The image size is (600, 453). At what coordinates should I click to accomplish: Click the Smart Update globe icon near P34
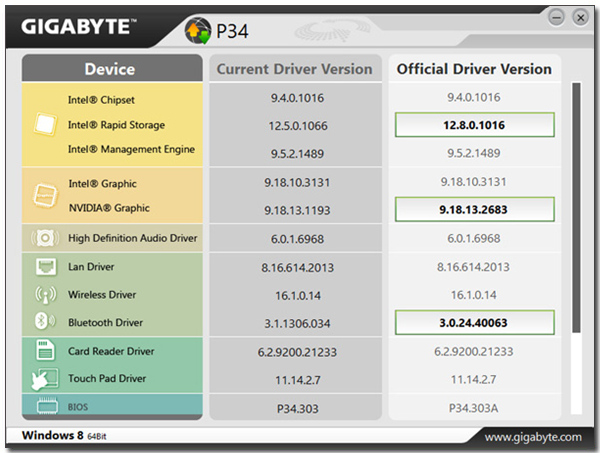(x=198, y=31)
